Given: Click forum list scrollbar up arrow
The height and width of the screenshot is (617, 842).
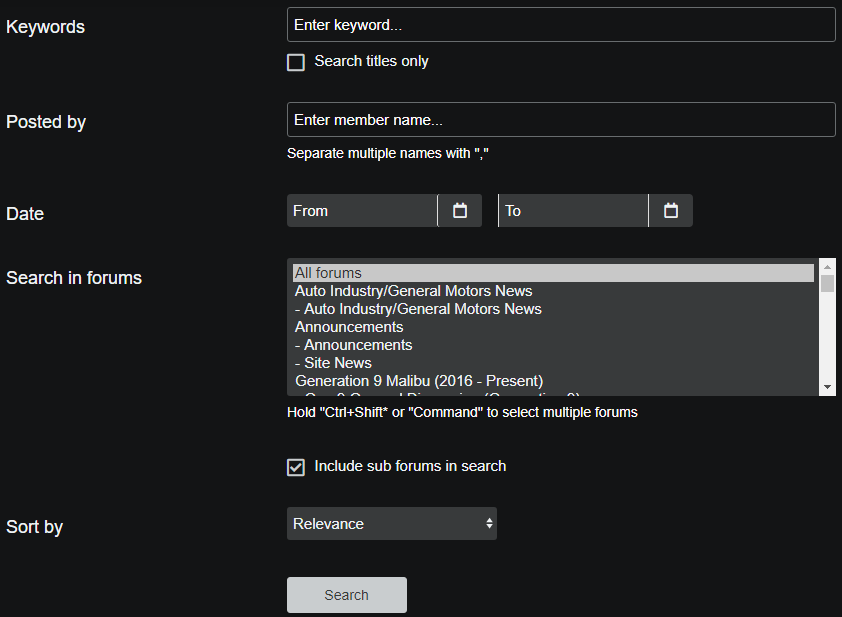Looking at the screenshot, I should pos(827,267).
